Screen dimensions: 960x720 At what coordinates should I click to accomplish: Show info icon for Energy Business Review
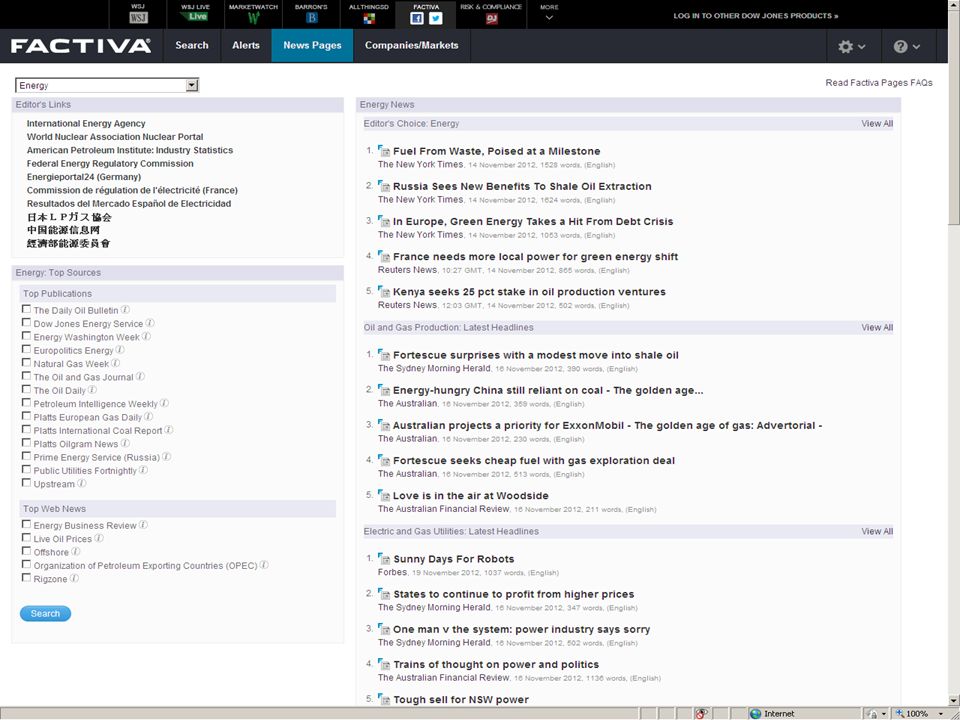(x=143, y=525)
